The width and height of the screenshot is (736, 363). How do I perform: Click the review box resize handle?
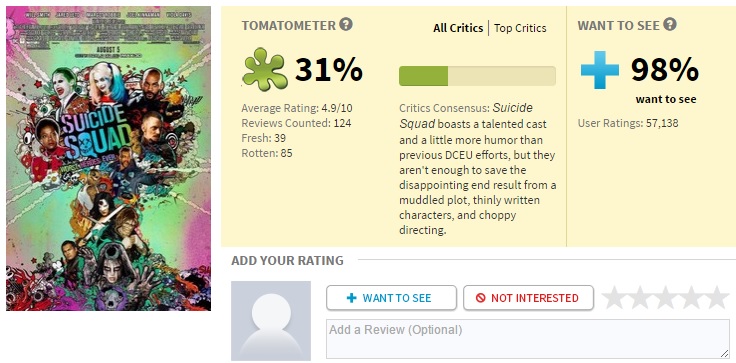[725, 354]
